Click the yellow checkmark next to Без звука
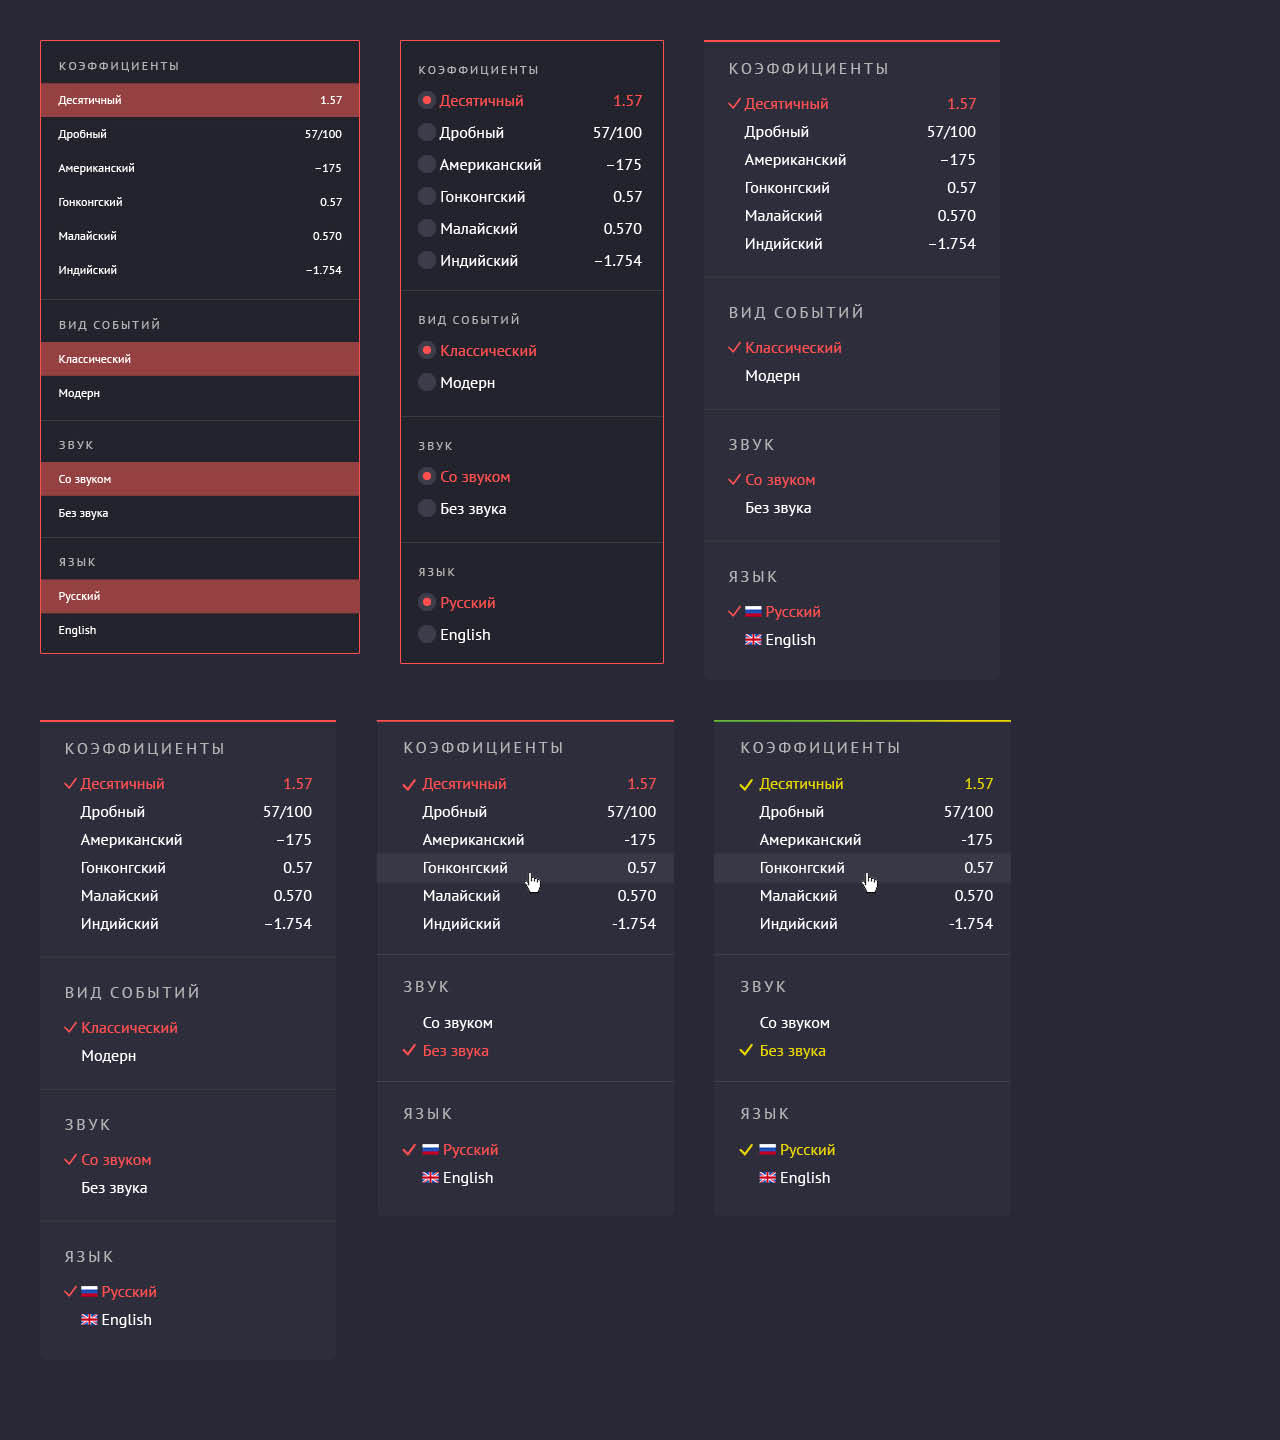Image resolution: width=1280 pixels, height=1440 pixels. coord(746,1051)
